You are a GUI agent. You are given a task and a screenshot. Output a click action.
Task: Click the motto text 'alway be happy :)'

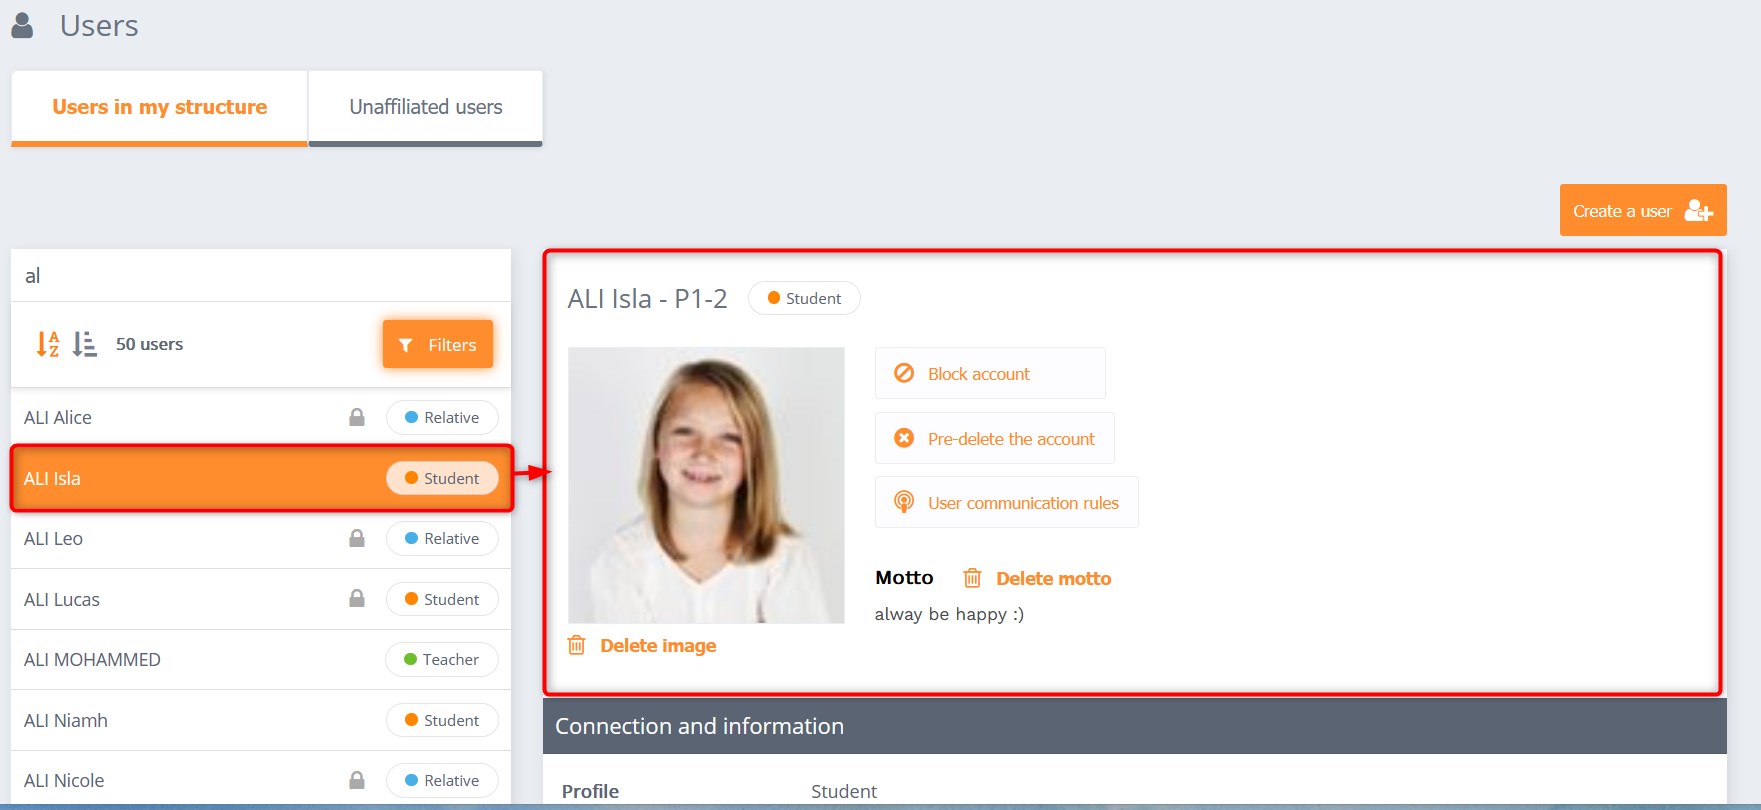(949, 614)
